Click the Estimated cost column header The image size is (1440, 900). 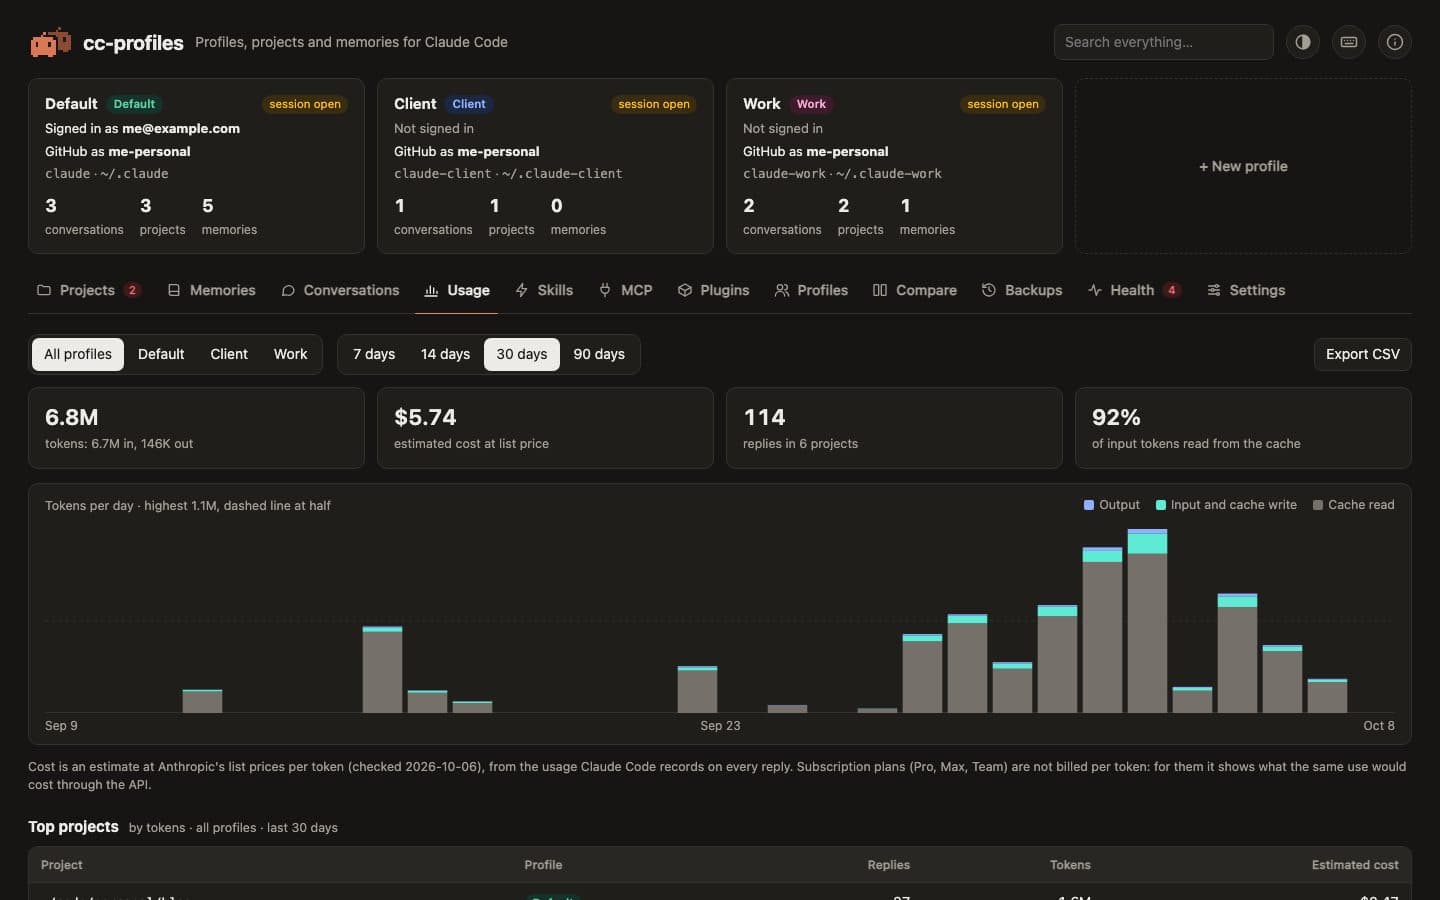1355,865
